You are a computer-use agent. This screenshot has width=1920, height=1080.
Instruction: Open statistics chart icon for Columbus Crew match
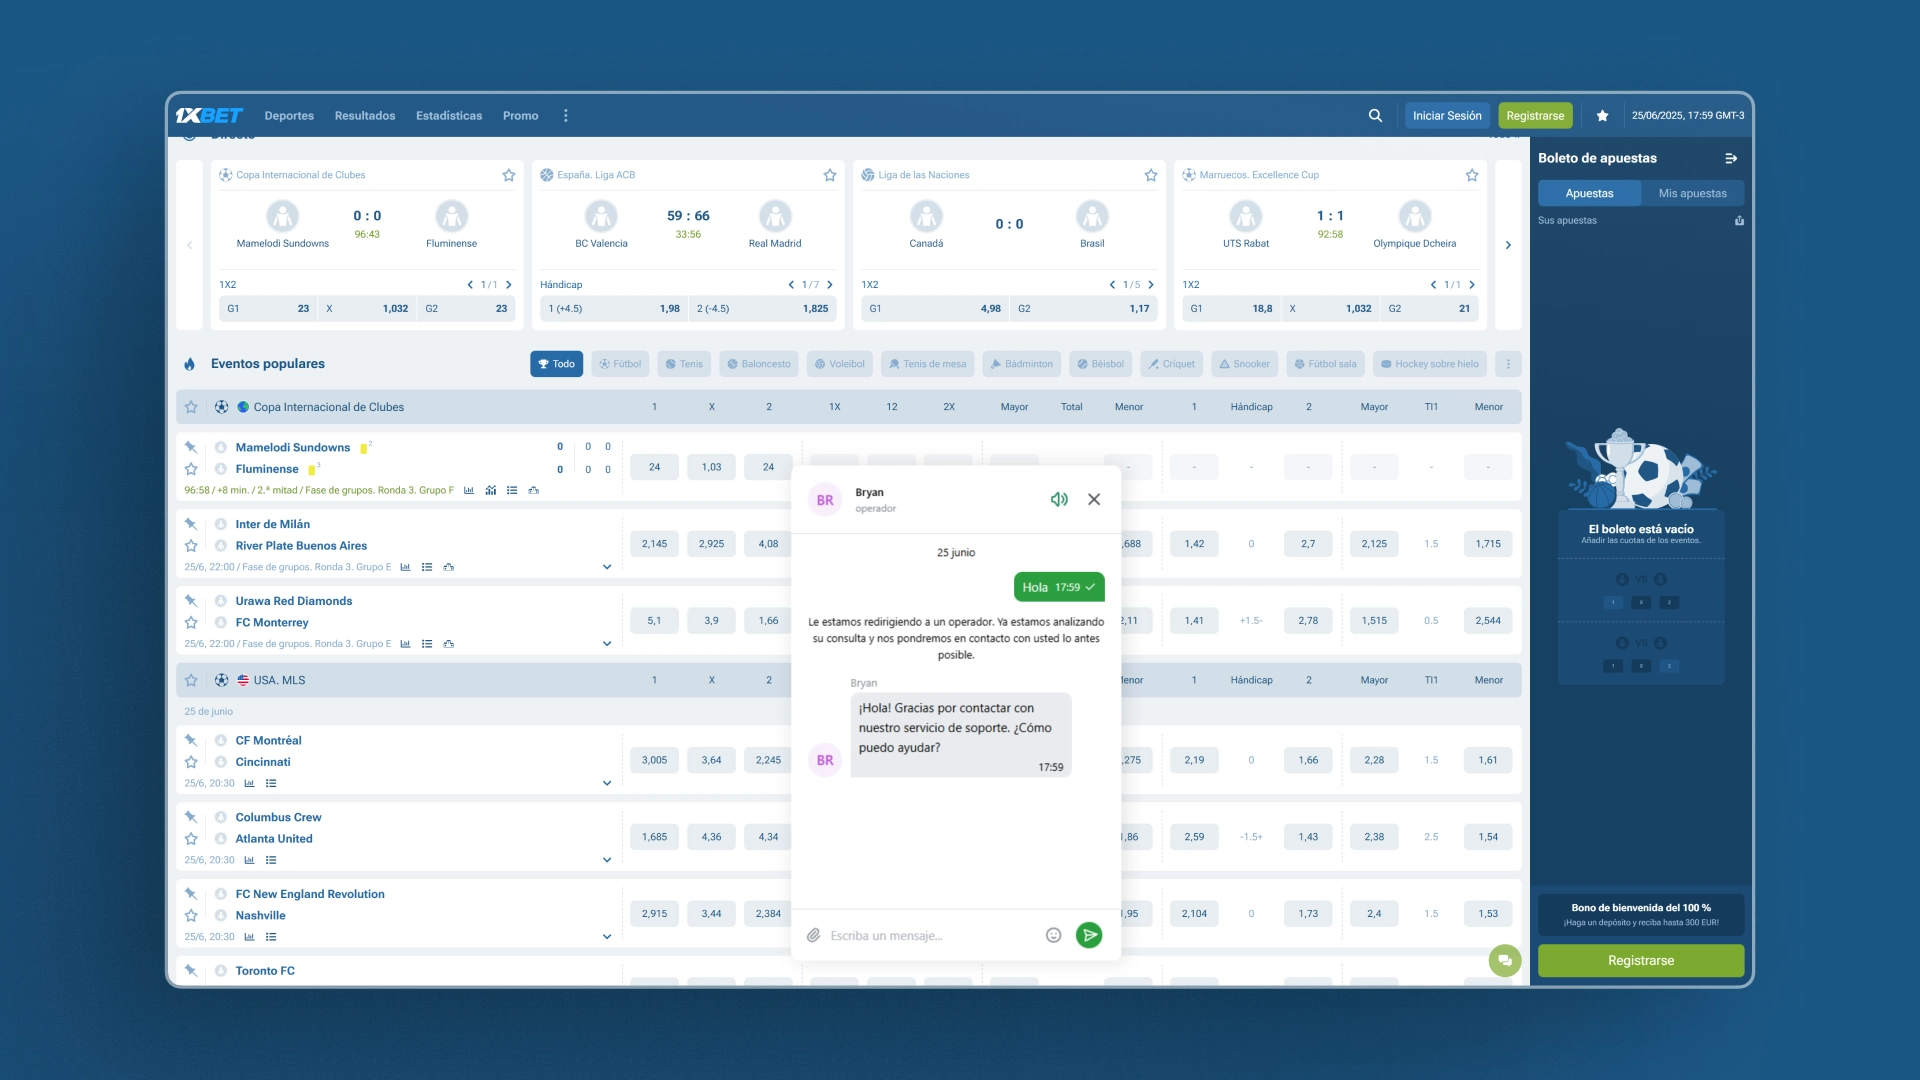pyautogui.click(x=249, y=861)
